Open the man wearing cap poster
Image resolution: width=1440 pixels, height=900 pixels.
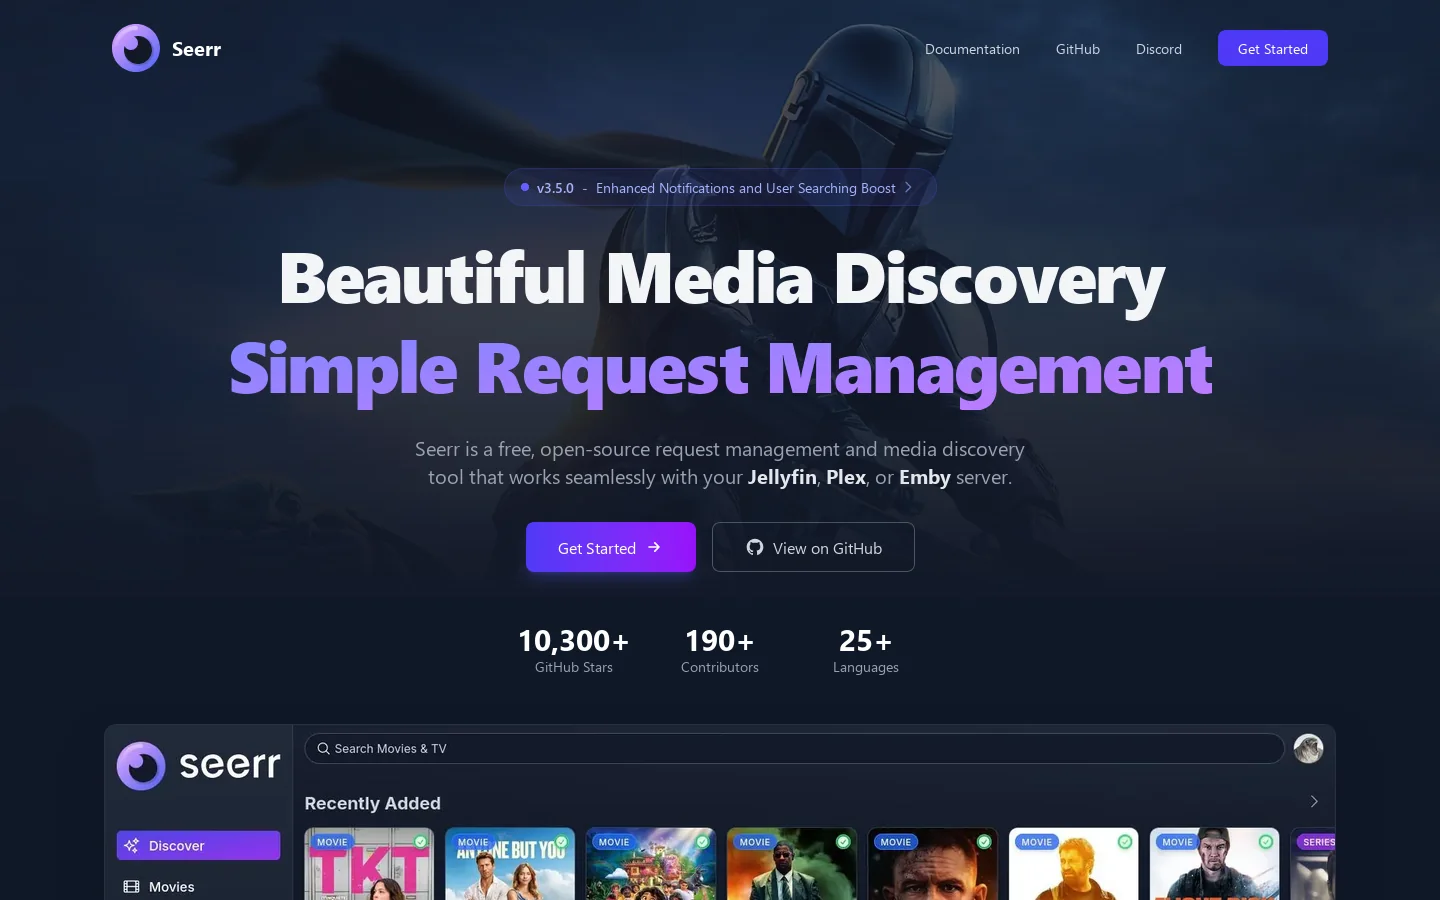coord(1215,866)
